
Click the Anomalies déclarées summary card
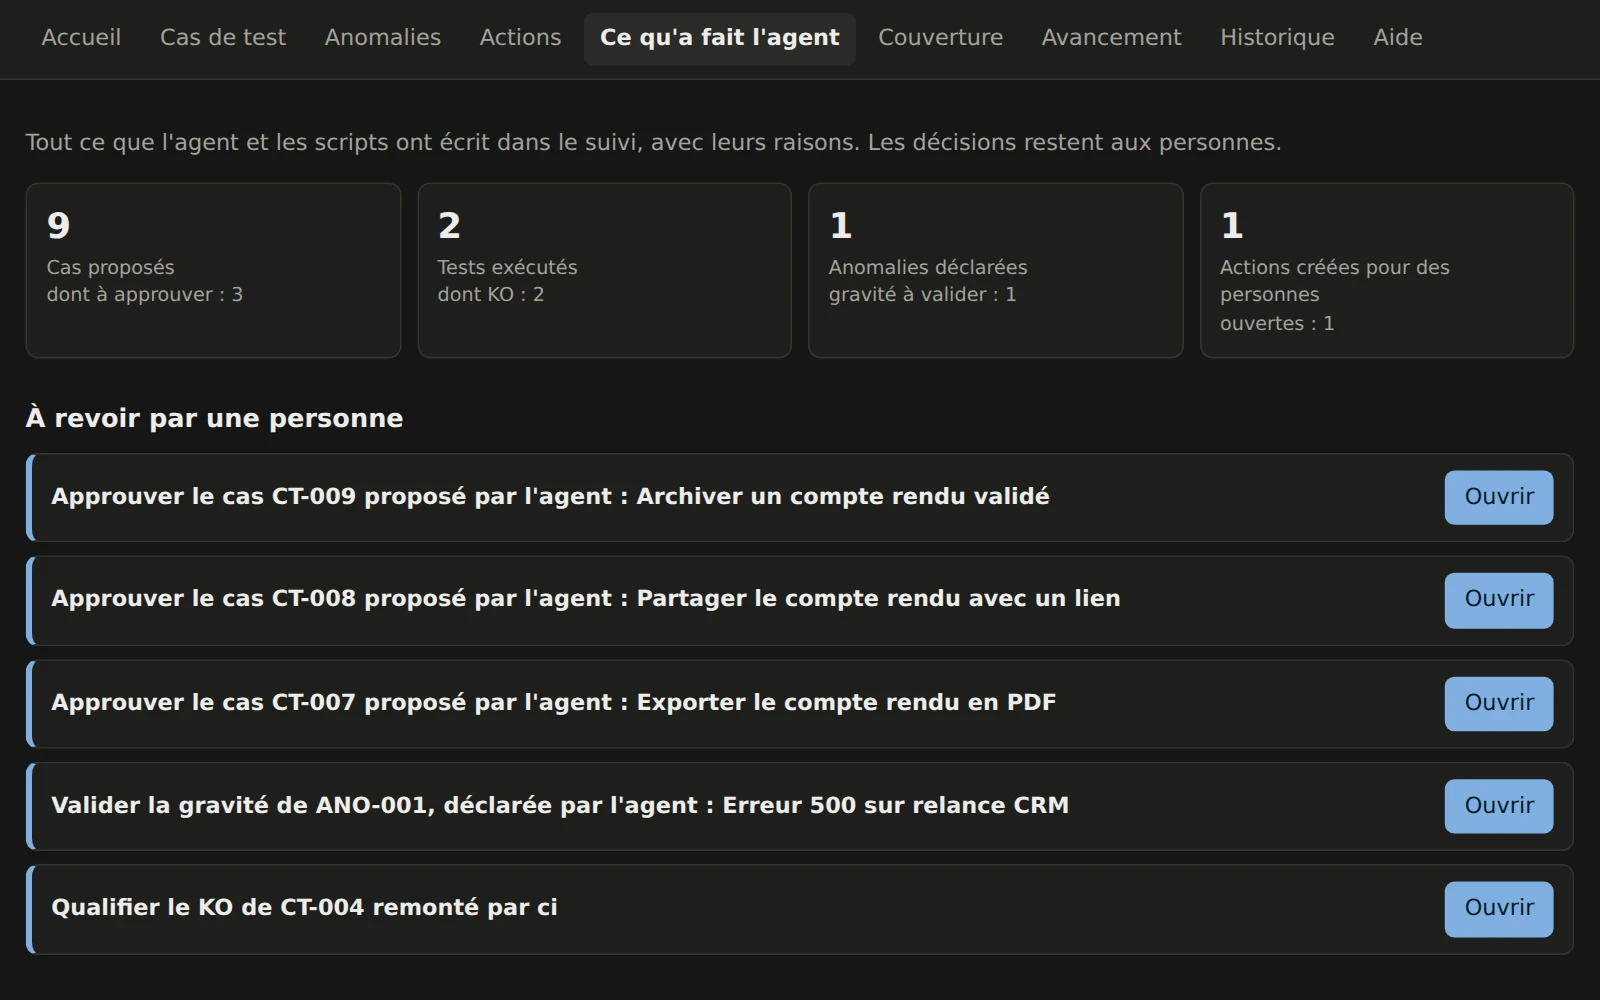click(995, 270)
